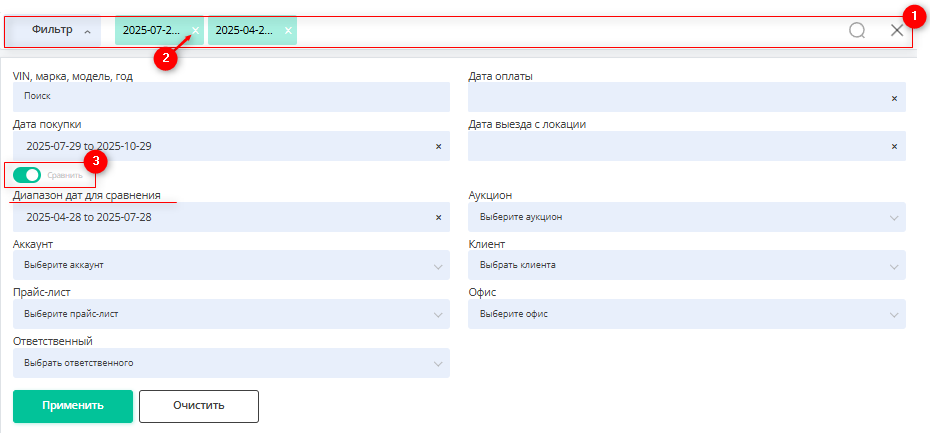Open the Офис dropdown list

(686, 314)
